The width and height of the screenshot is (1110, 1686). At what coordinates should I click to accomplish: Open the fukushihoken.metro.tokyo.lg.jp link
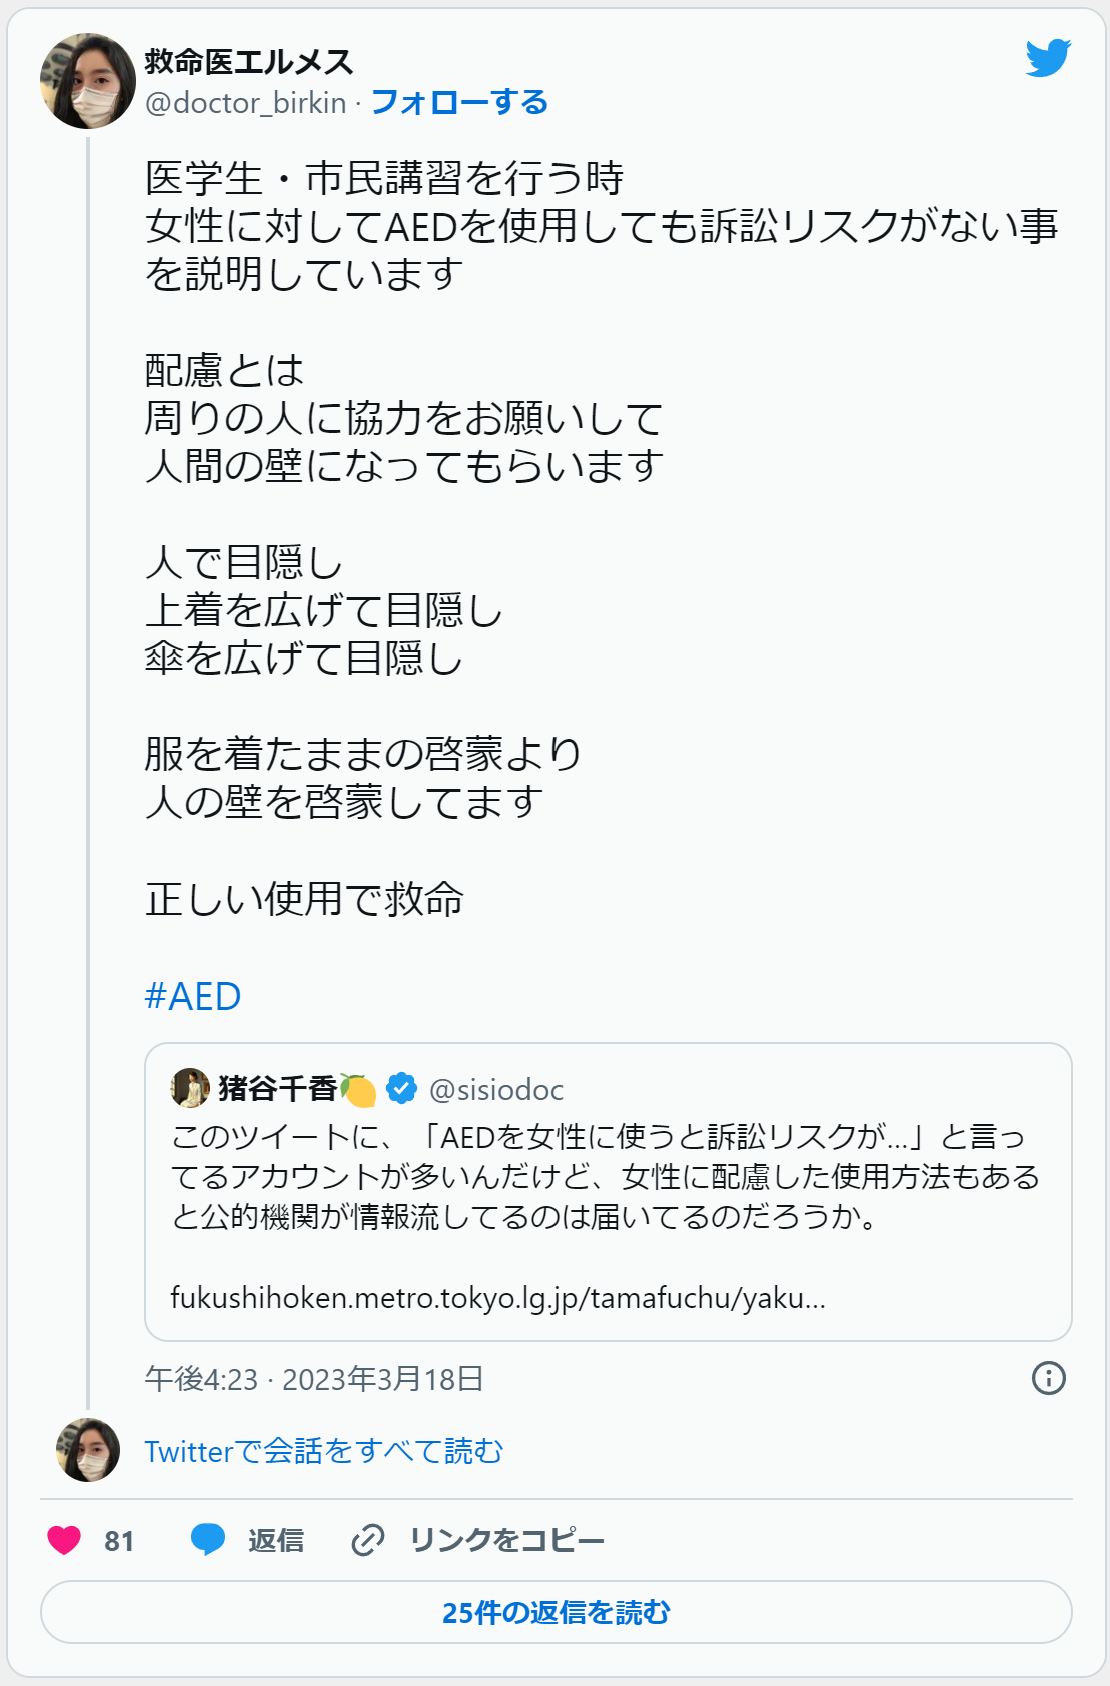click(498, 1298)
